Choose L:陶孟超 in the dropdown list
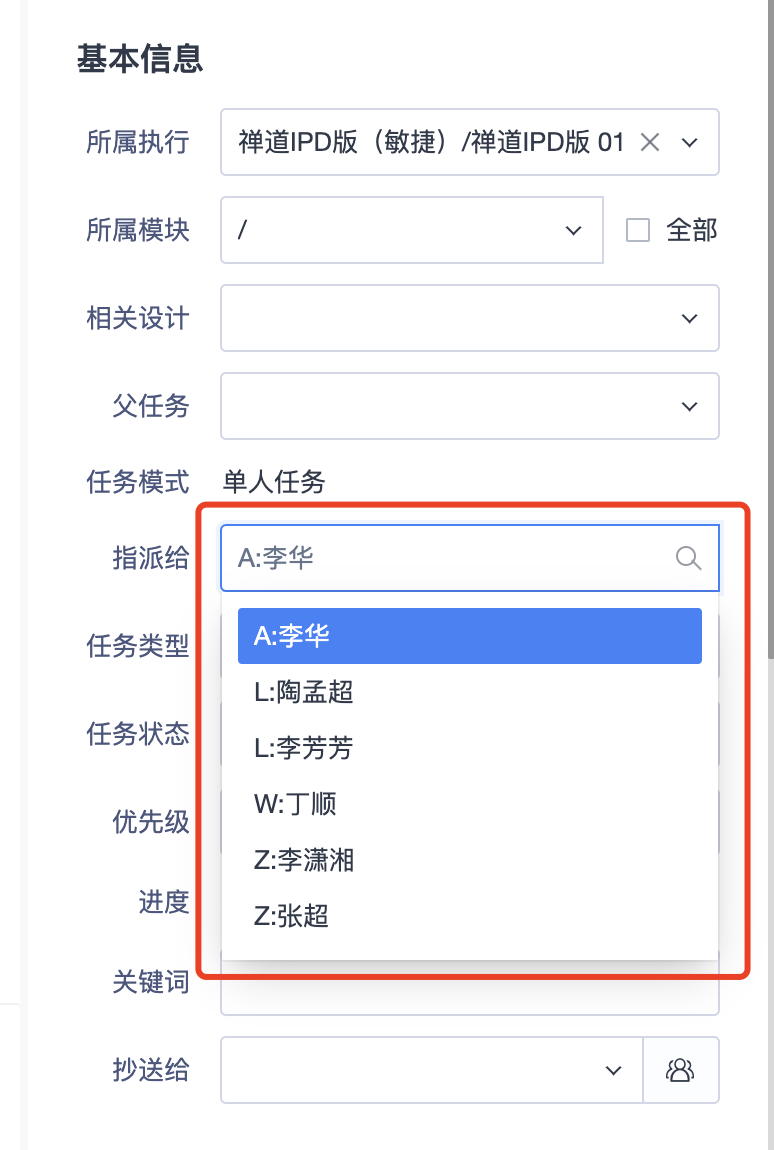 click(x=470, y=692)
